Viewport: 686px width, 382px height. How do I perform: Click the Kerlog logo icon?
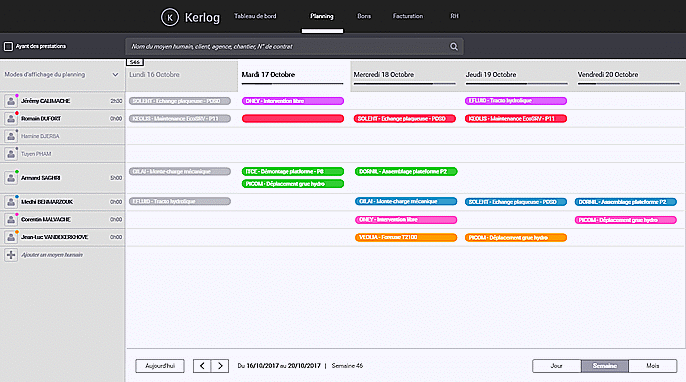click(170, 18)
